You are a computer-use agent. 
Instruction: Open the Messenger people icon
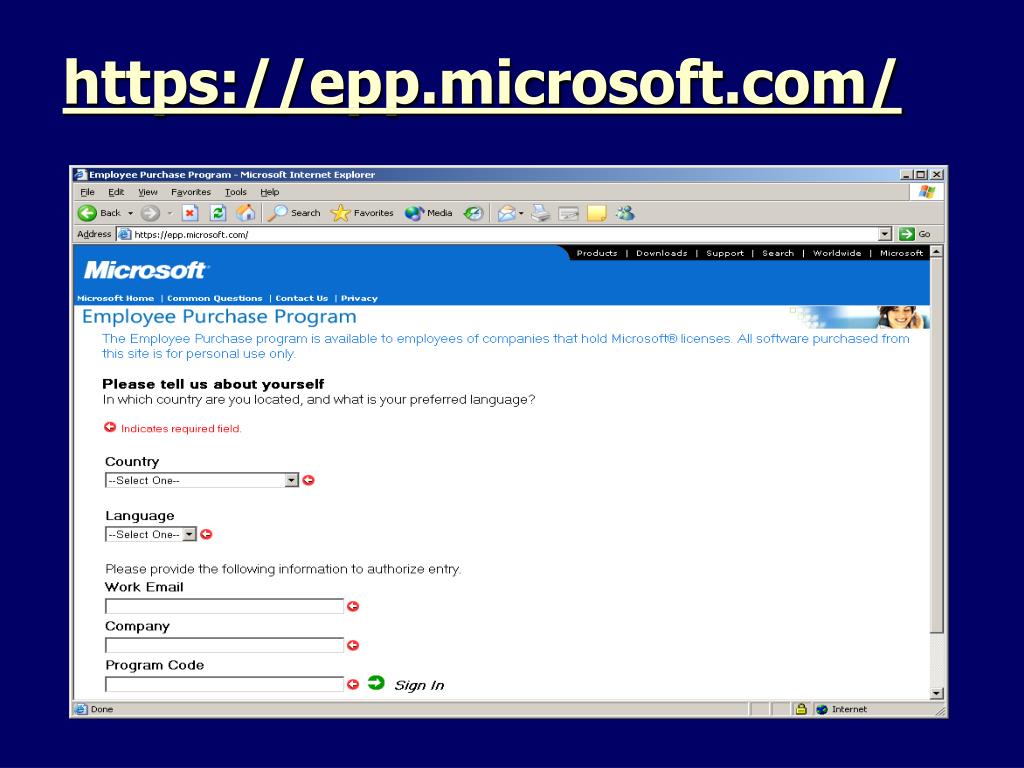pyautogui.click(x=626, y=213)
